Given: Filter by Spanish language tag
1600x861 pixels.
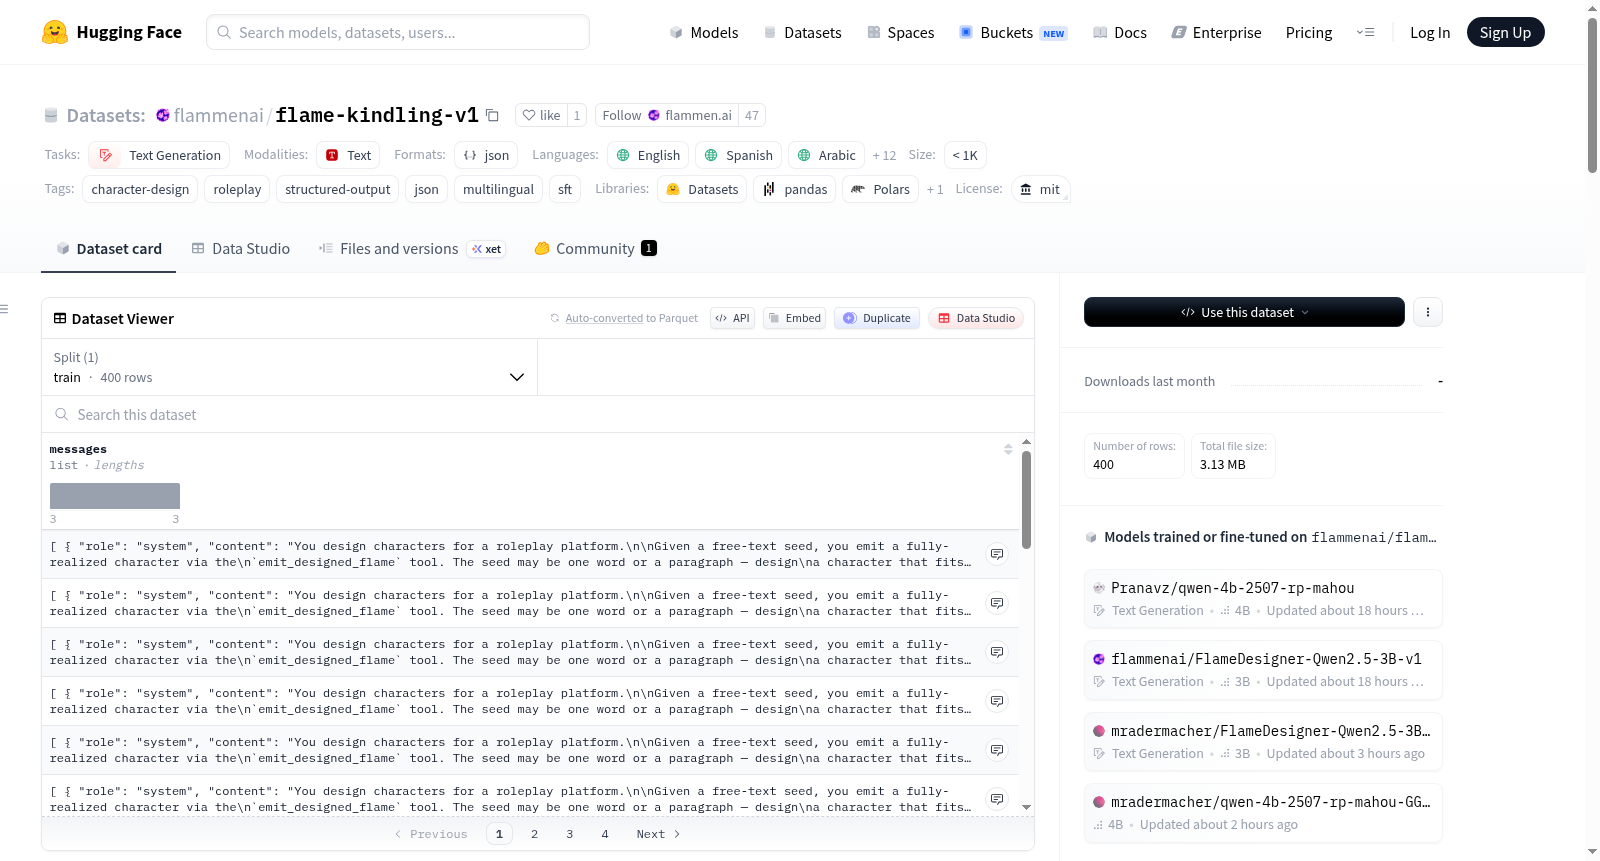Looking at the screenshot, I should [738, 155].
